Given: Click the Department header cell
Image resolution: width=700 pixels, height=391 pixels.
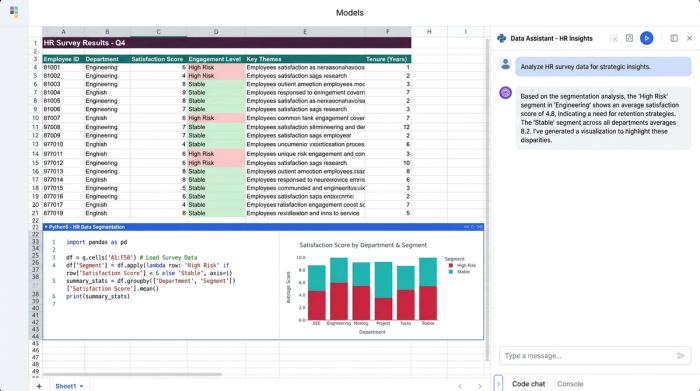Looking at the screenshot, I should click(x=107, y=59).
